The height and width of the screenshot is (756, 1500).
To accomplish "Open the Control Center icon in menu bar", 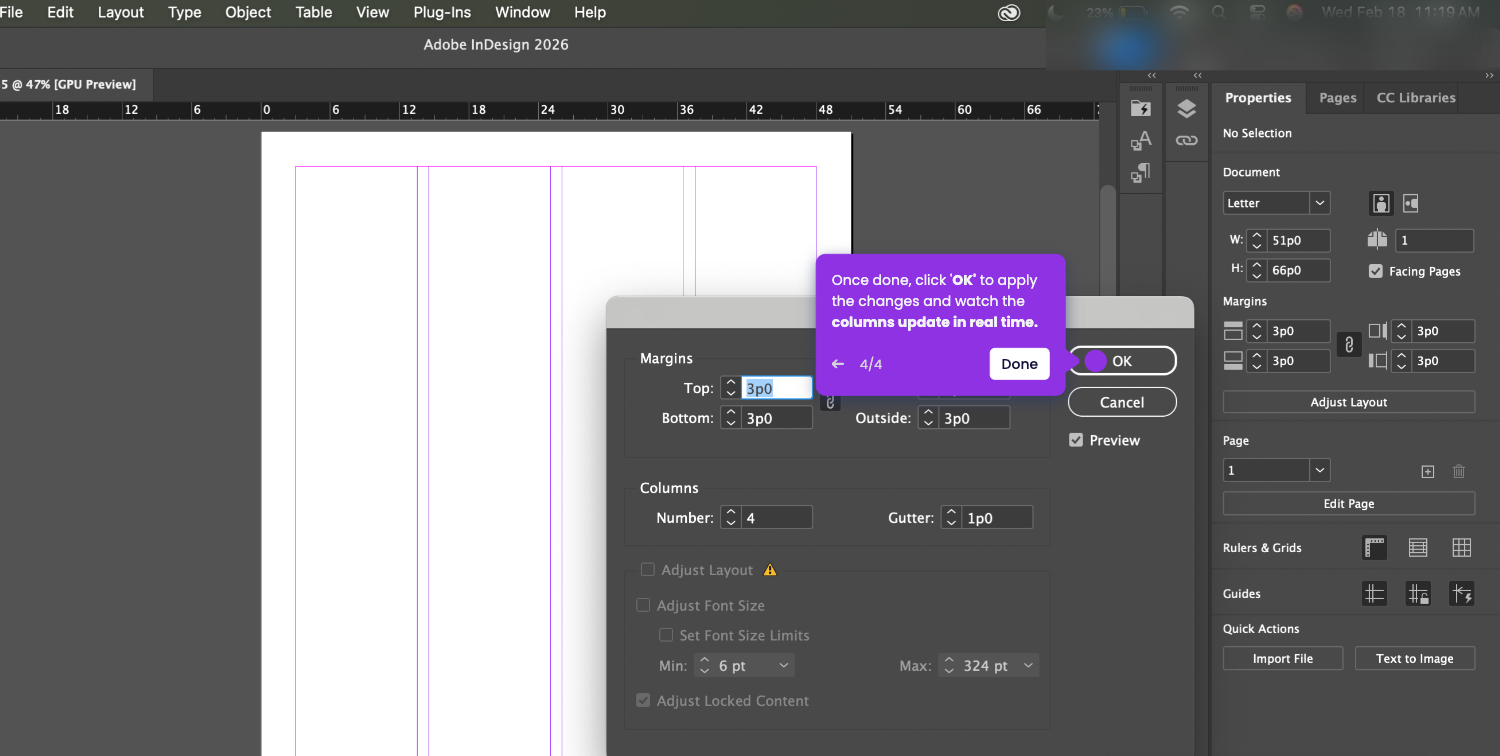I will [1257, 13].
